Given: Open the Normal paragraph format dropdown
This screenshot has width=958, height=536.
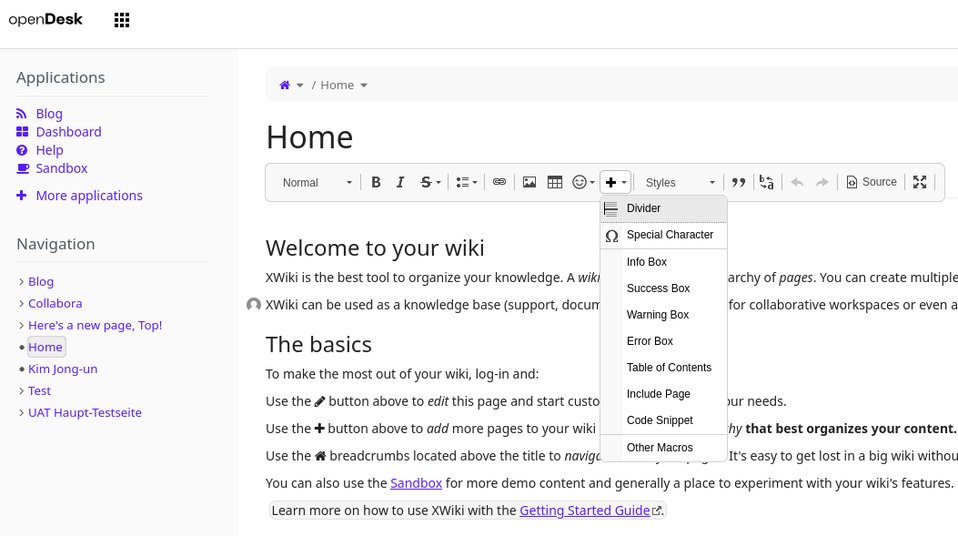Looking at the screenshot, I should [317, 182].
